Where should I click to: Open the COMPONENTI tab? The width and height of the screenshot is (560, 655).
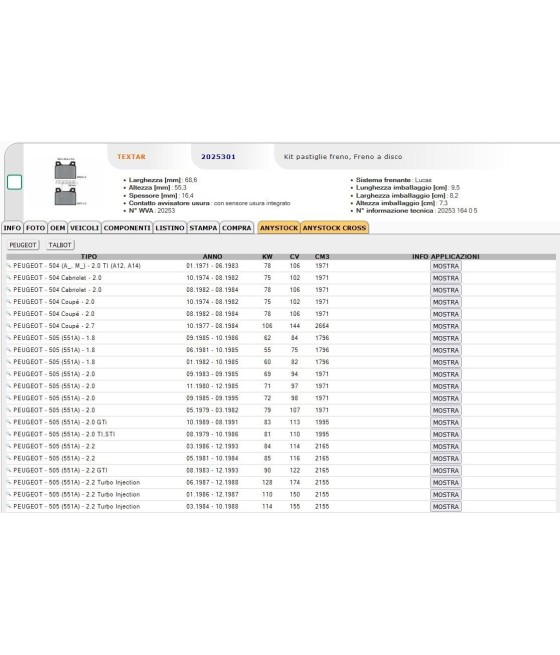pyautogui.click(x=127, y=228)
